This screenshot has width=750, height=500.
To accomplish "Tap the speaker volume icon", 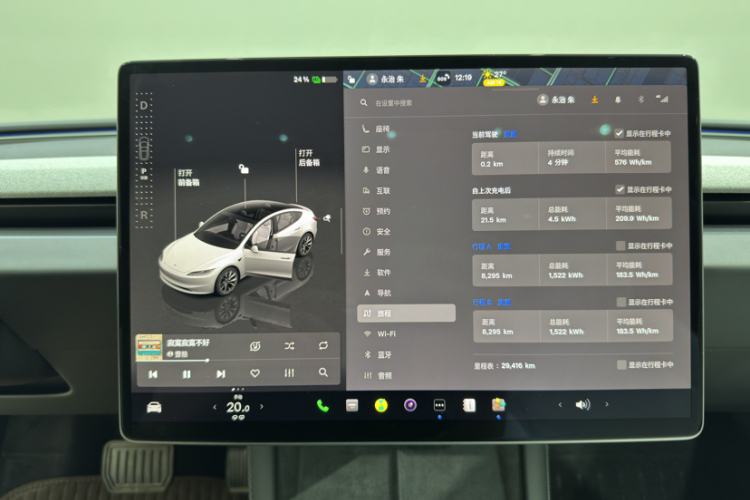I will click(x=583, y=405).
